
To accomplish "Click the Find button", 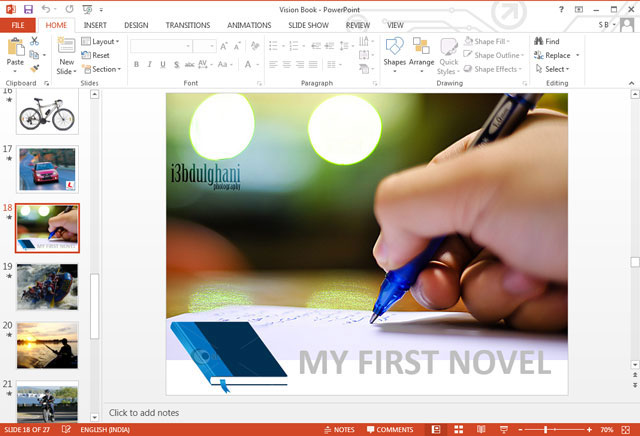I will click(x=547, y=41).
